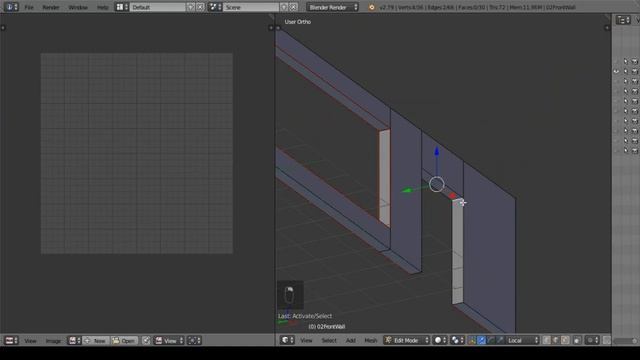The image size is (640, 360).
Task: Add a new screen layout
Action: coord(191,7)
